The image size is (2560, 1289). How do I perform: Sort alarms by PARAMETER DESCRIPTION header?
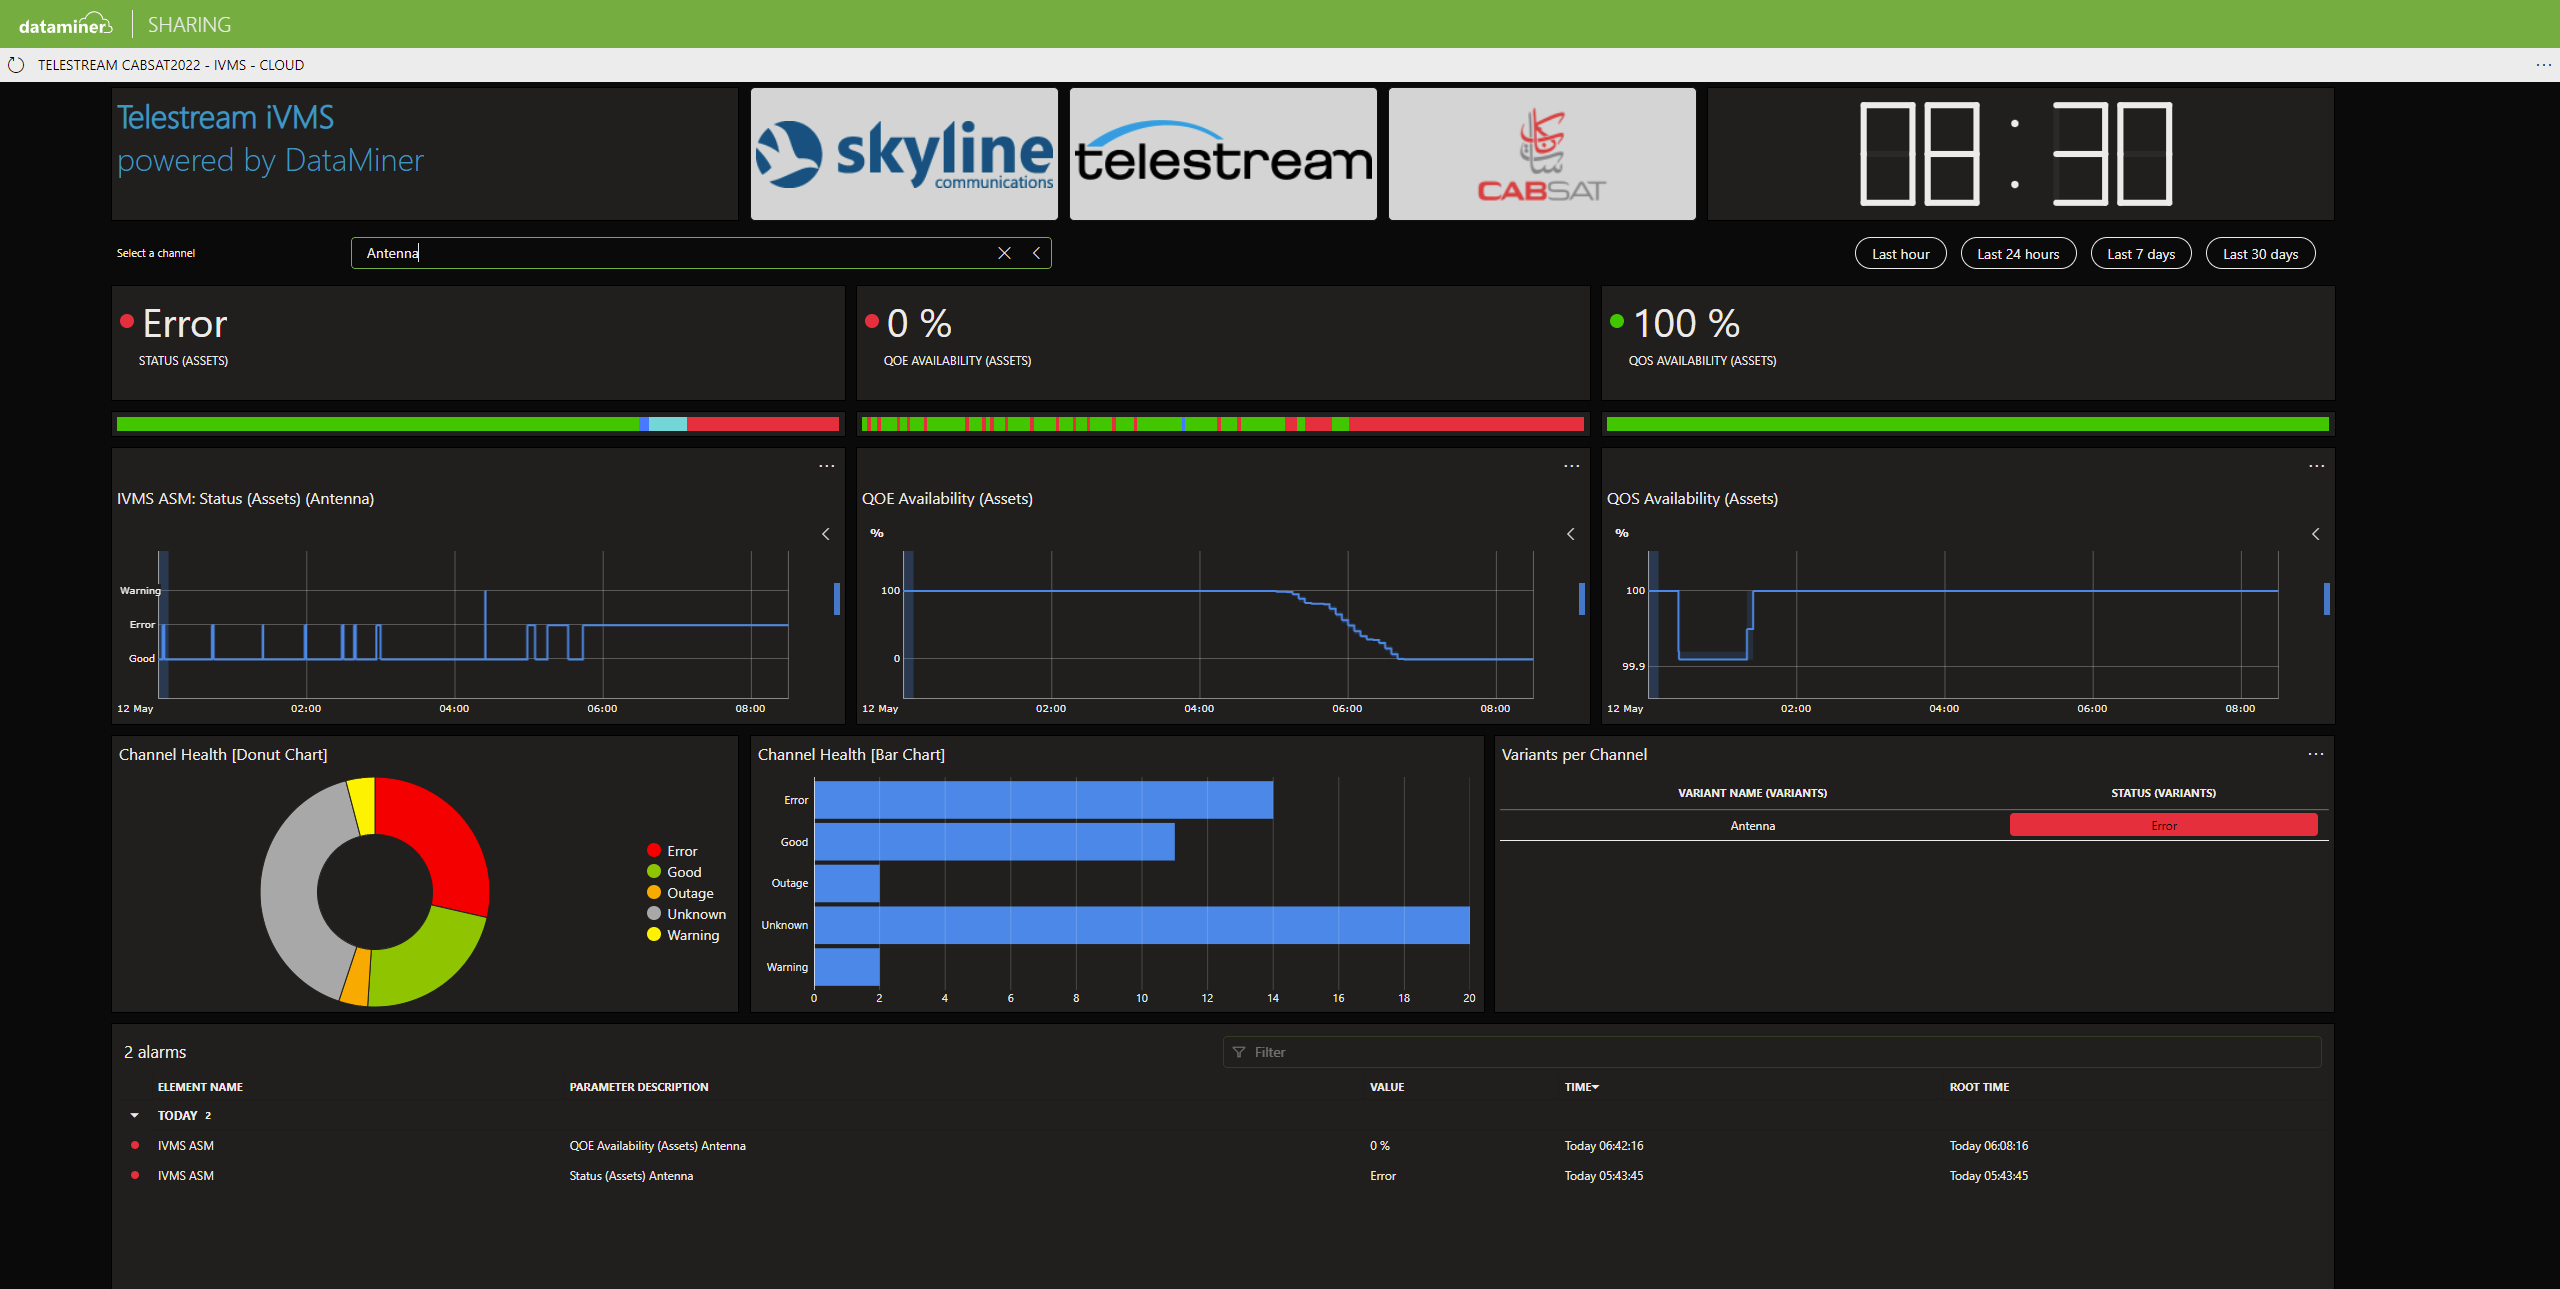click(x=638, y=1087)
